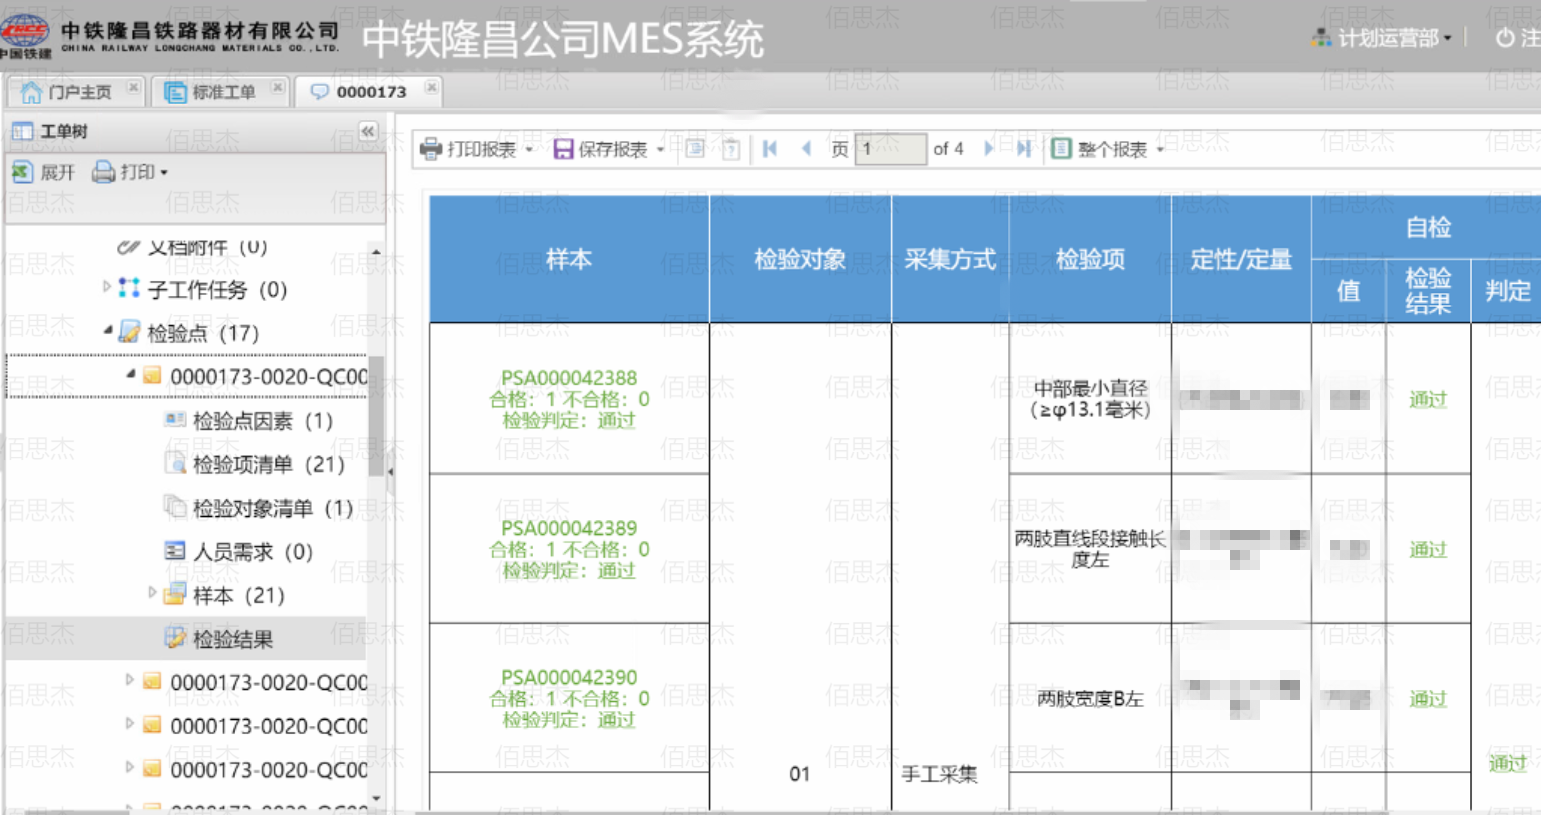Click the floppy disk 保存报表 icon
1541x815 pixels.
[563, 149]
